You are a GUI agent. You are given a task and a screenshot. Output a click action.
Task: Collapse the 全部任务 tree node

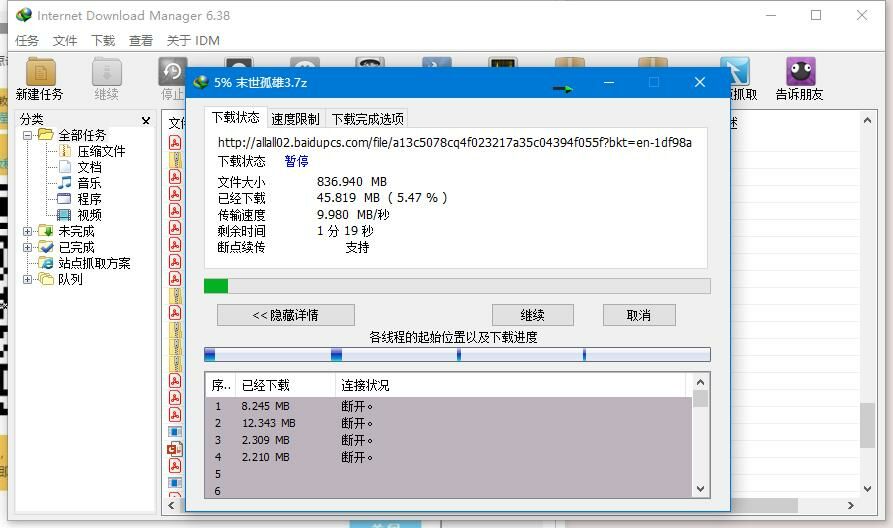(28, 135)
